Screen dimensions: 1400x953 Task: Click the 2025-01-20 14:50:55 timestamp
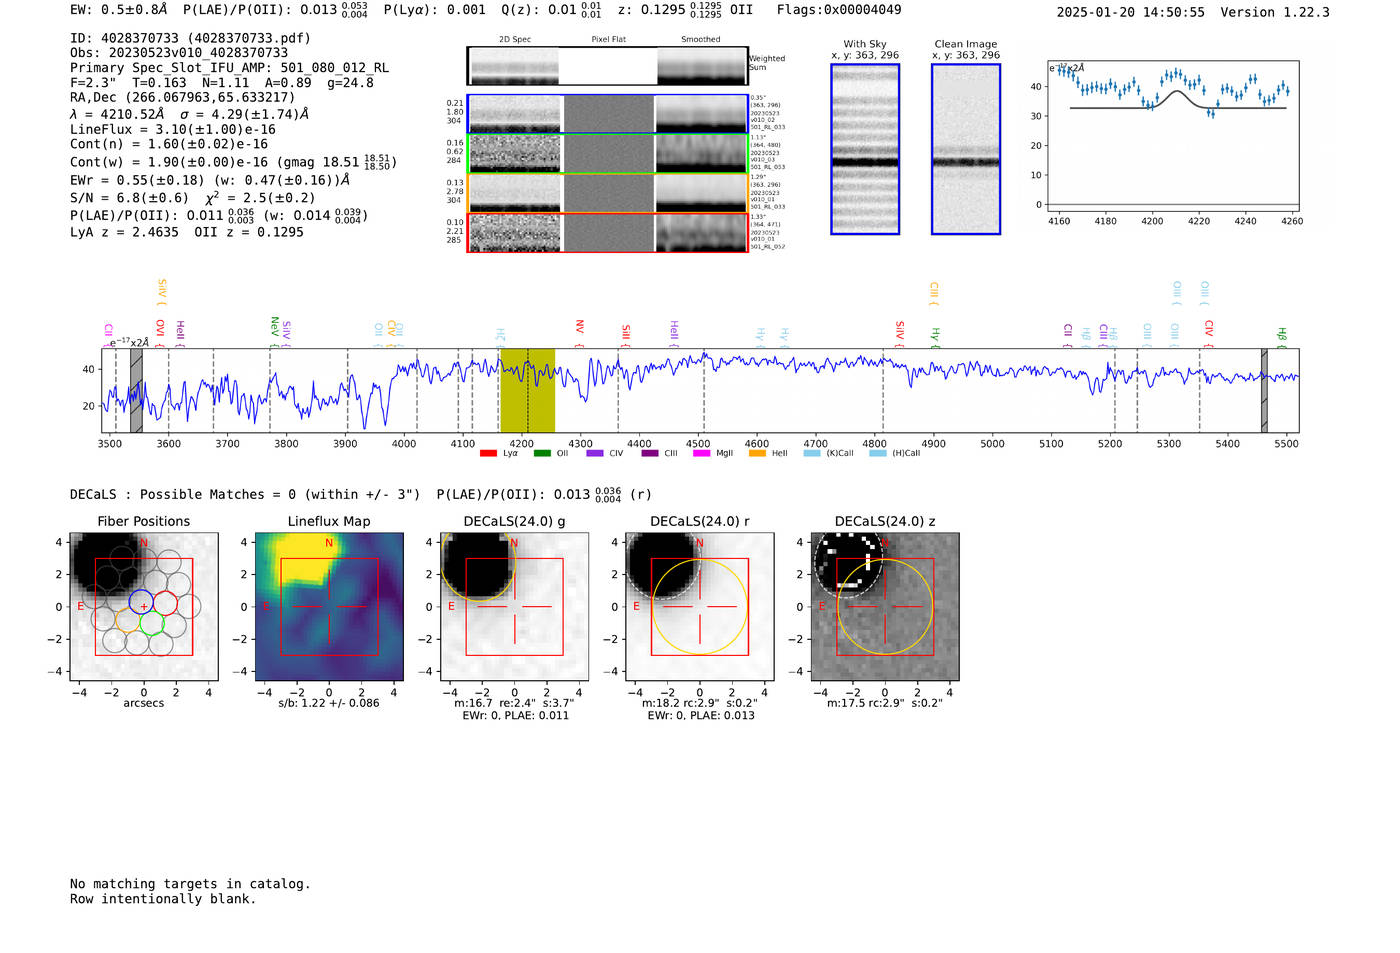[x=1131, y=12]
